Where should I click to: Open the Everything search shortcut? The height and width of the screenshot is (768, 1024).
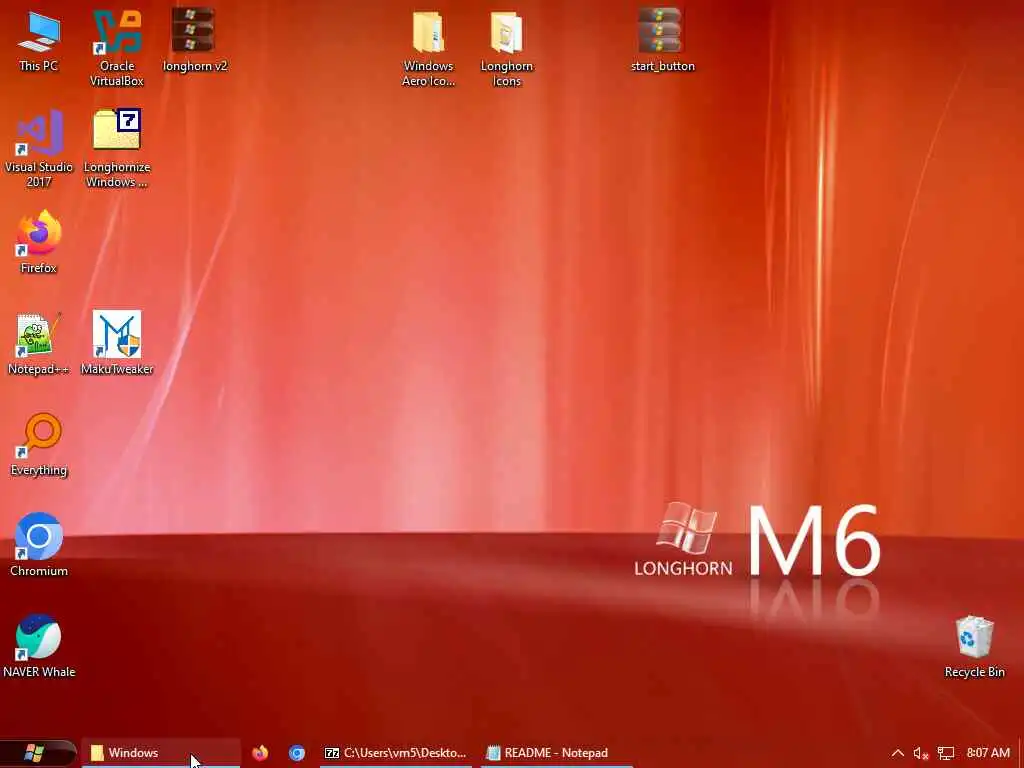[39, 444]
